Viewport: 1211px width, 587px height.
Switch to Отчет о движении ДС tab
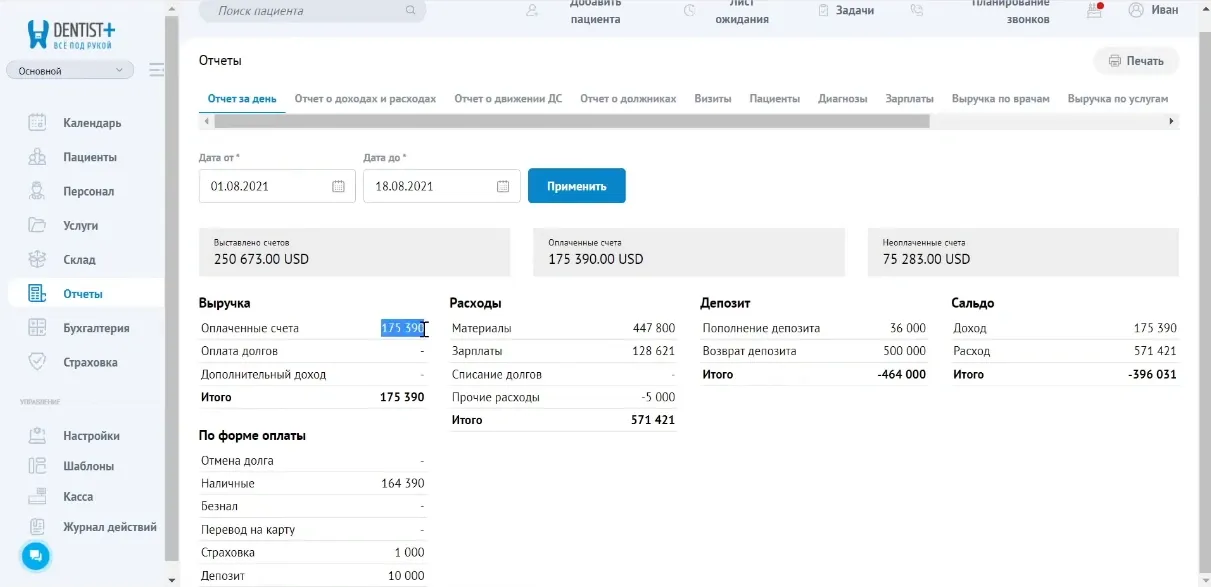[508, 99]
